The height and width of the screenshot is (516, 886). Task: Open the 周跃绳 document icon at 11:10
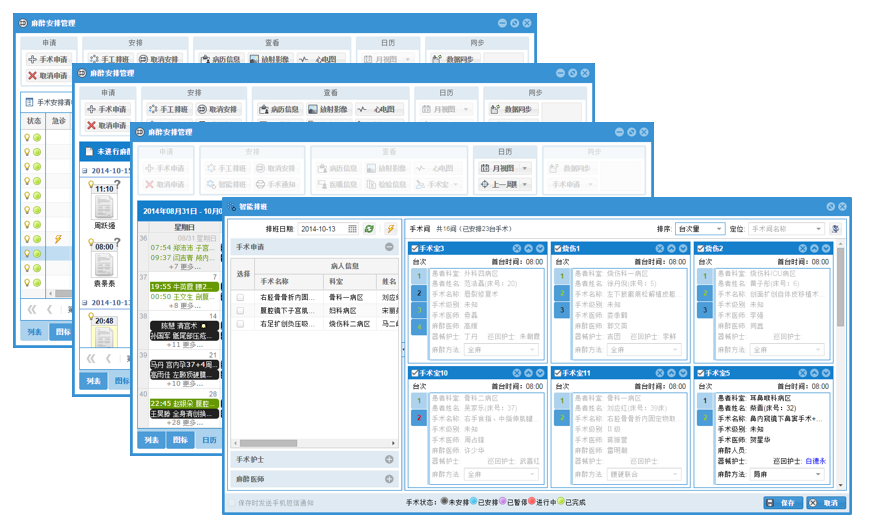[x=105, y=207]
